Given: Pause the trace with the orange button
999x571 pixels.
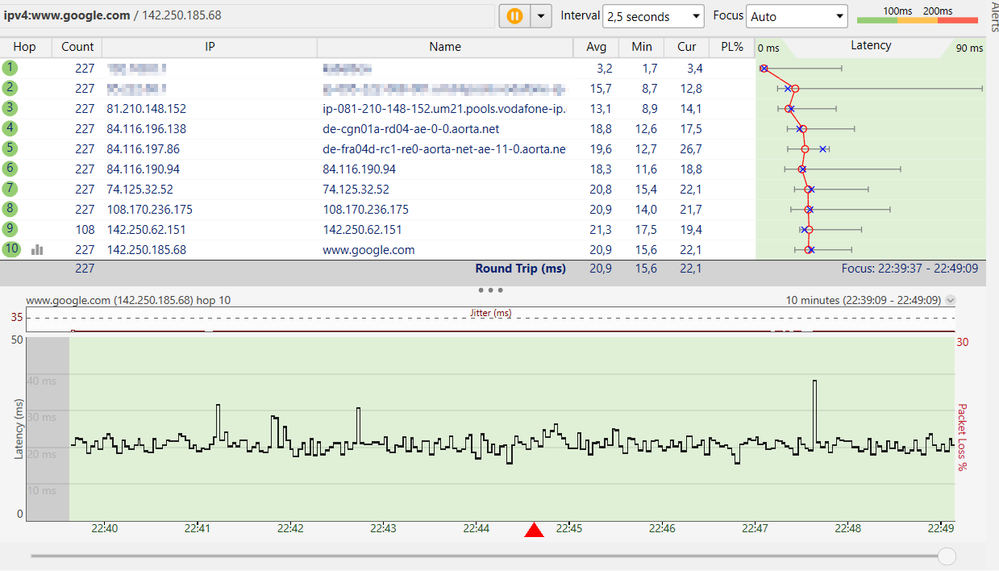Looking at the screenshot, I should coord(514,16).
